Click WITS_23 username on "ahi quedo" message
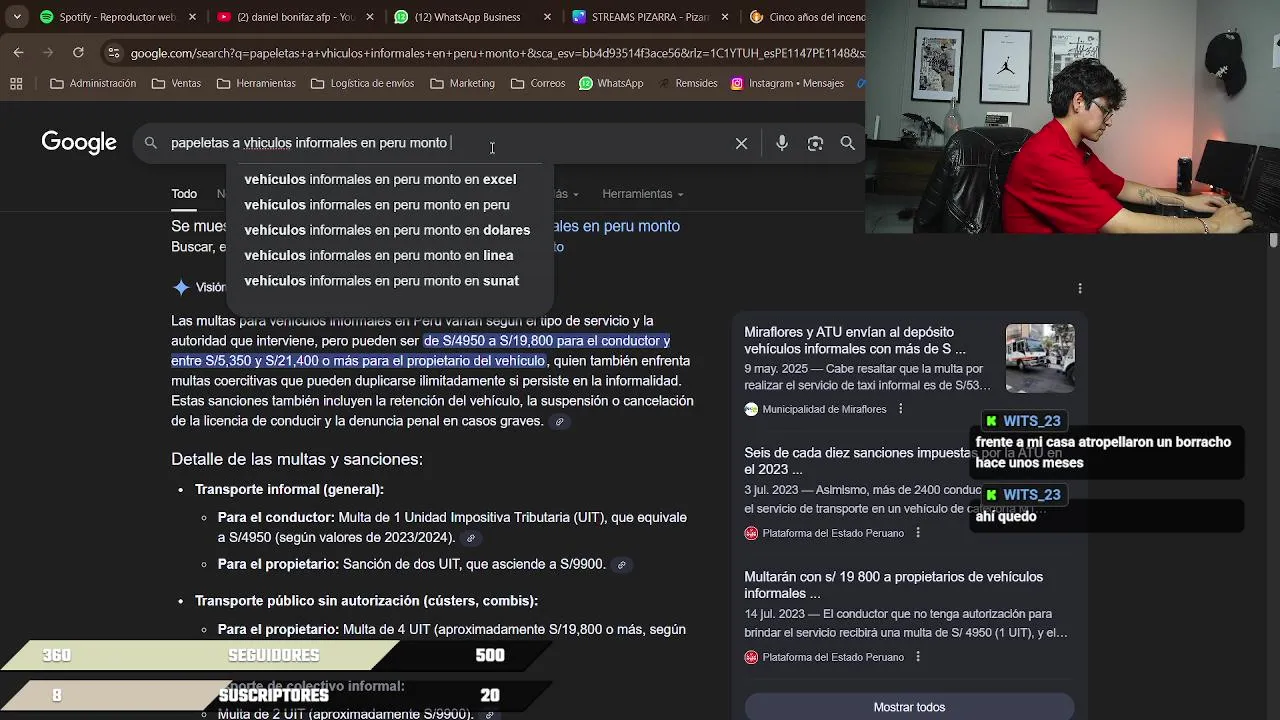1280x720 pixels. (x=1031, y=495)
